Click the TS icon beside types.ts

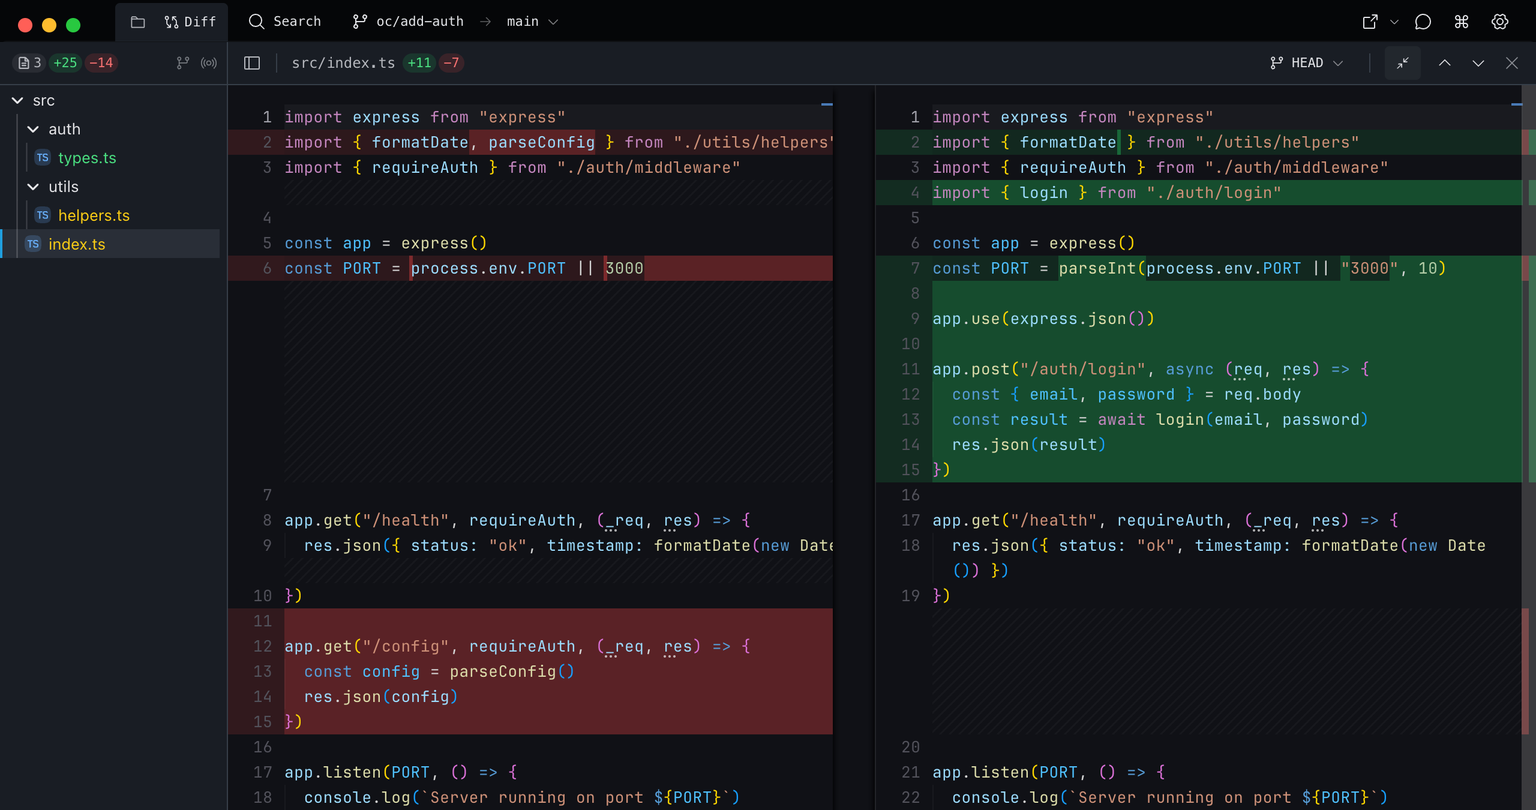point(42,158)
